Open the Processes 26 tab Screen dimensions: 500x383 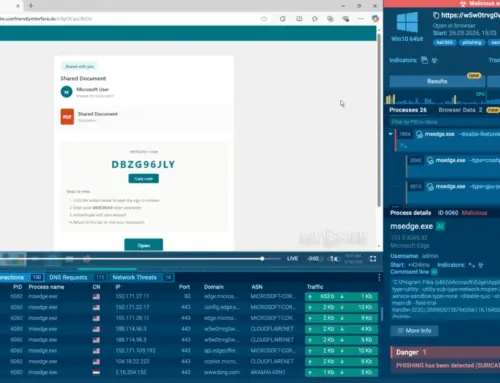pos(408,110)
